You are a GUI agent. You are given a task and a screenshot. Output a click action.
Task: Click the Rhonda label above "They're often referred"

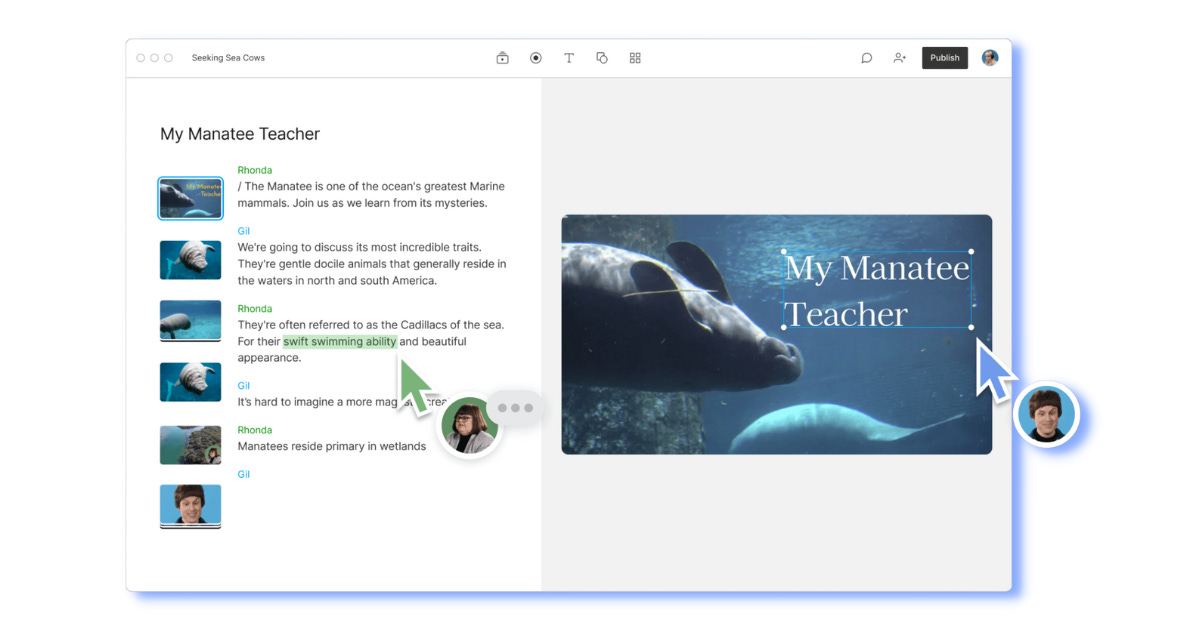(254, 309)
